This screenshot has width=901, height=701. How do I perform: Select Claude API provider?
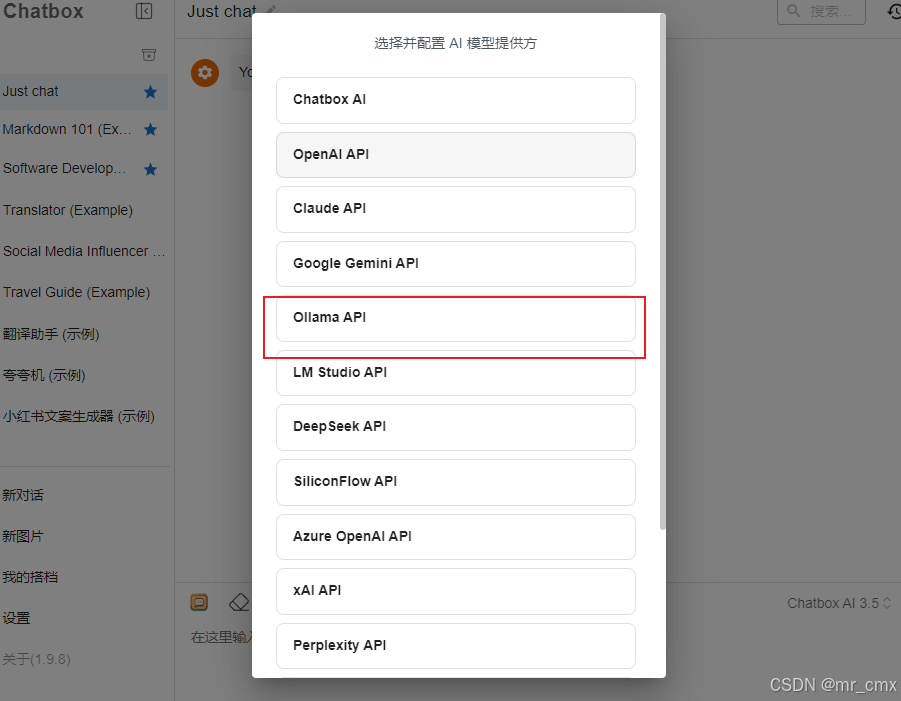(x=456, y=209)
